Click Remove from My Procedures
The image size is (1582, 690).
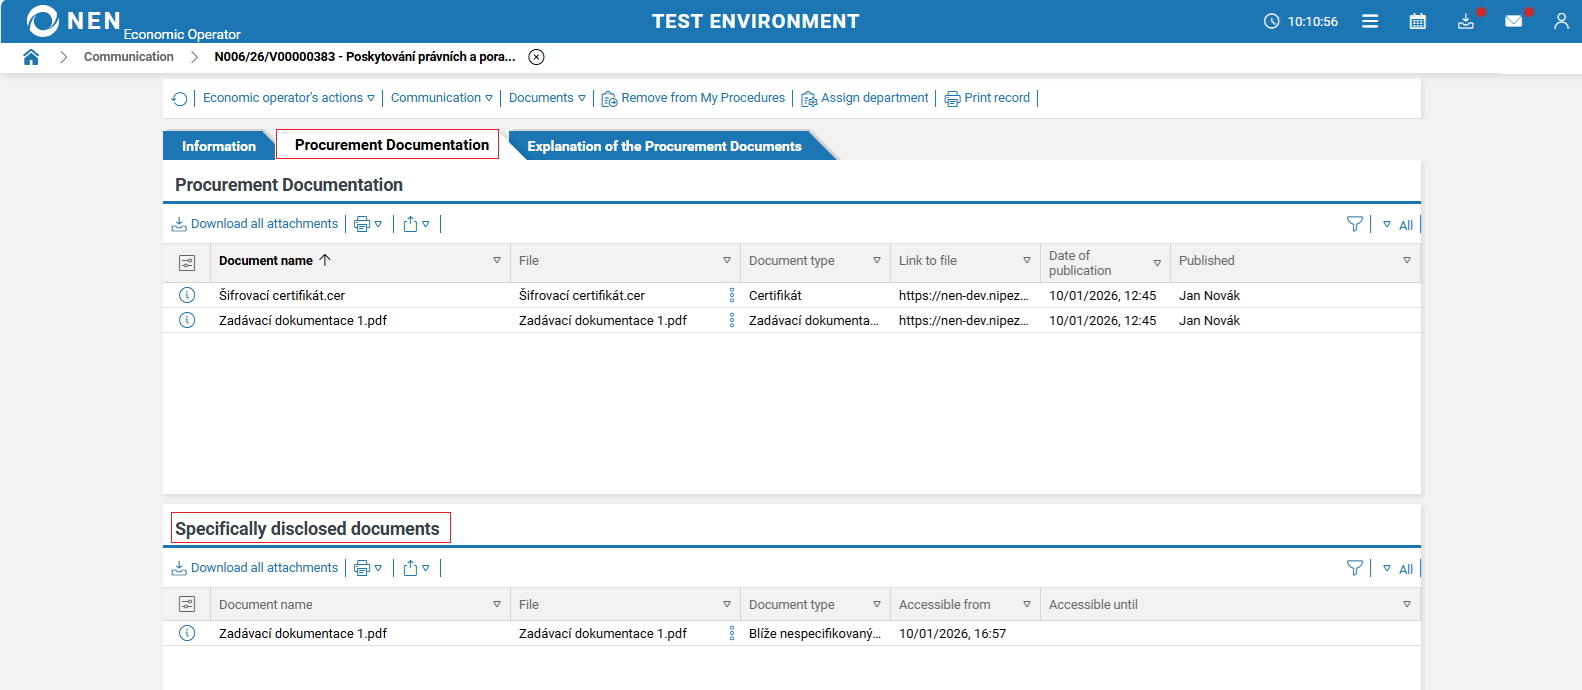[693, 98]
